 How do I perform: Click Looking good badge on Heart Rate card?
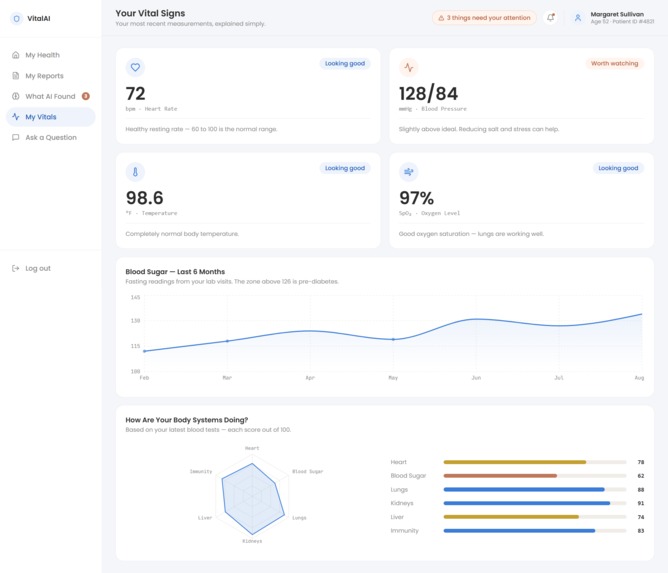345,63
